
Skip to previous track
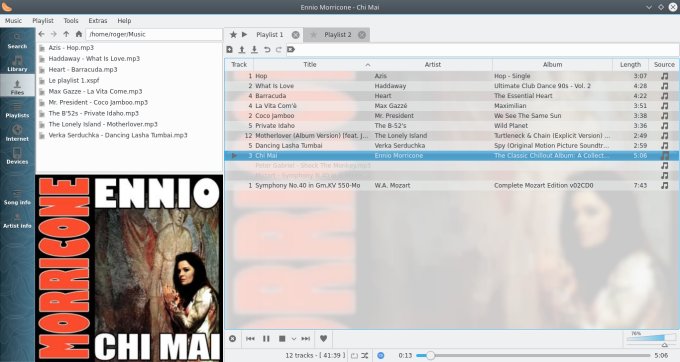[x=250, y=339]
